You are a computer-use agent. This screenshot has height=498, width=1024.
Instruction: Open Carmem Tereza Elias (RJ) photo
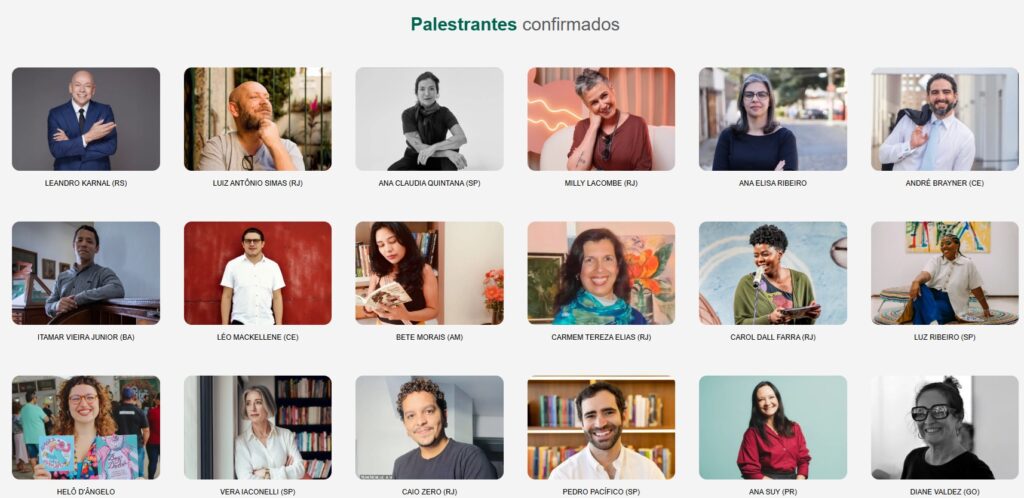(601, 273)
